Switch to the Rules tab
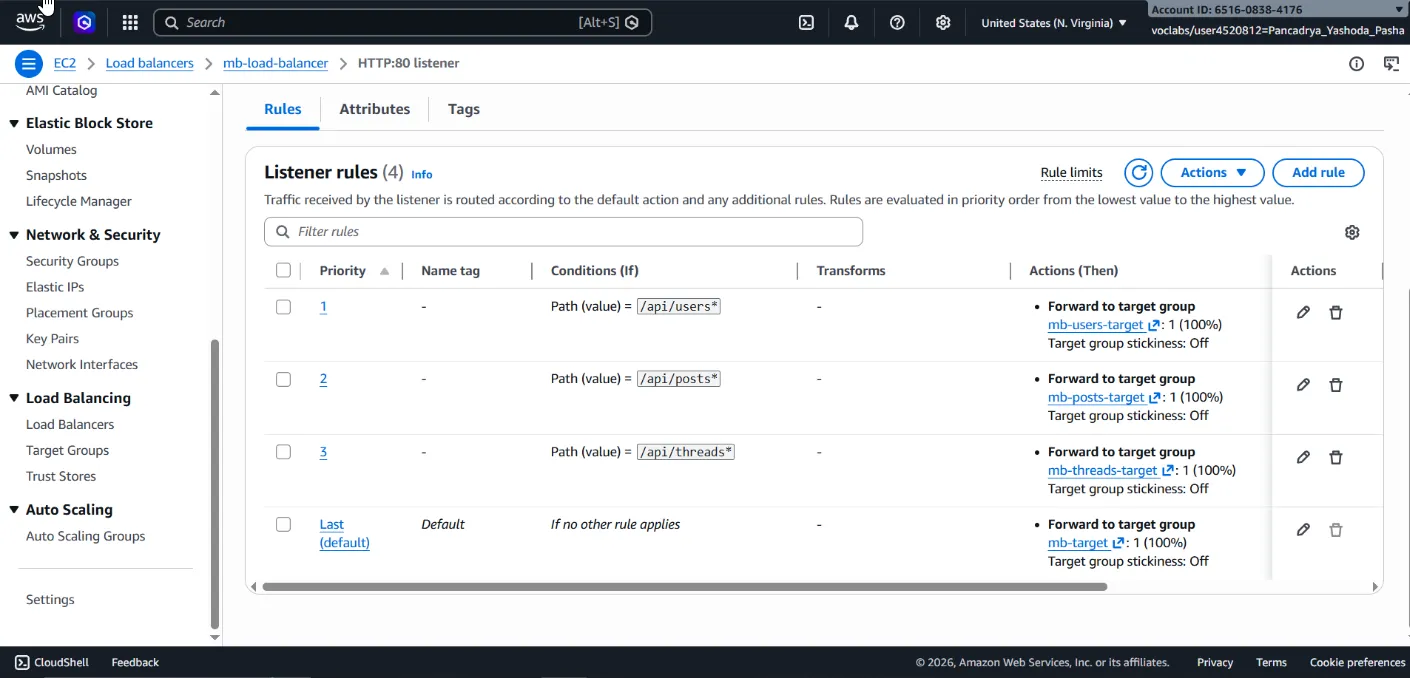The width and height of the screenshot is (1410, 678). tap(283, 109)
